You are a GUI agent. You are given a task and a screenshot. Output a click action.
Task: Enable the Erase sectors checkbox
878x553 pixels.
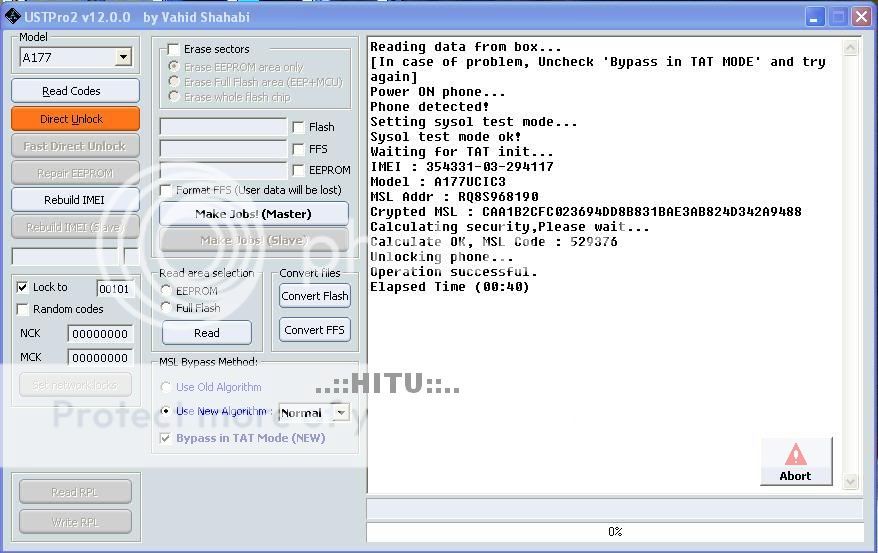point(174,49)
